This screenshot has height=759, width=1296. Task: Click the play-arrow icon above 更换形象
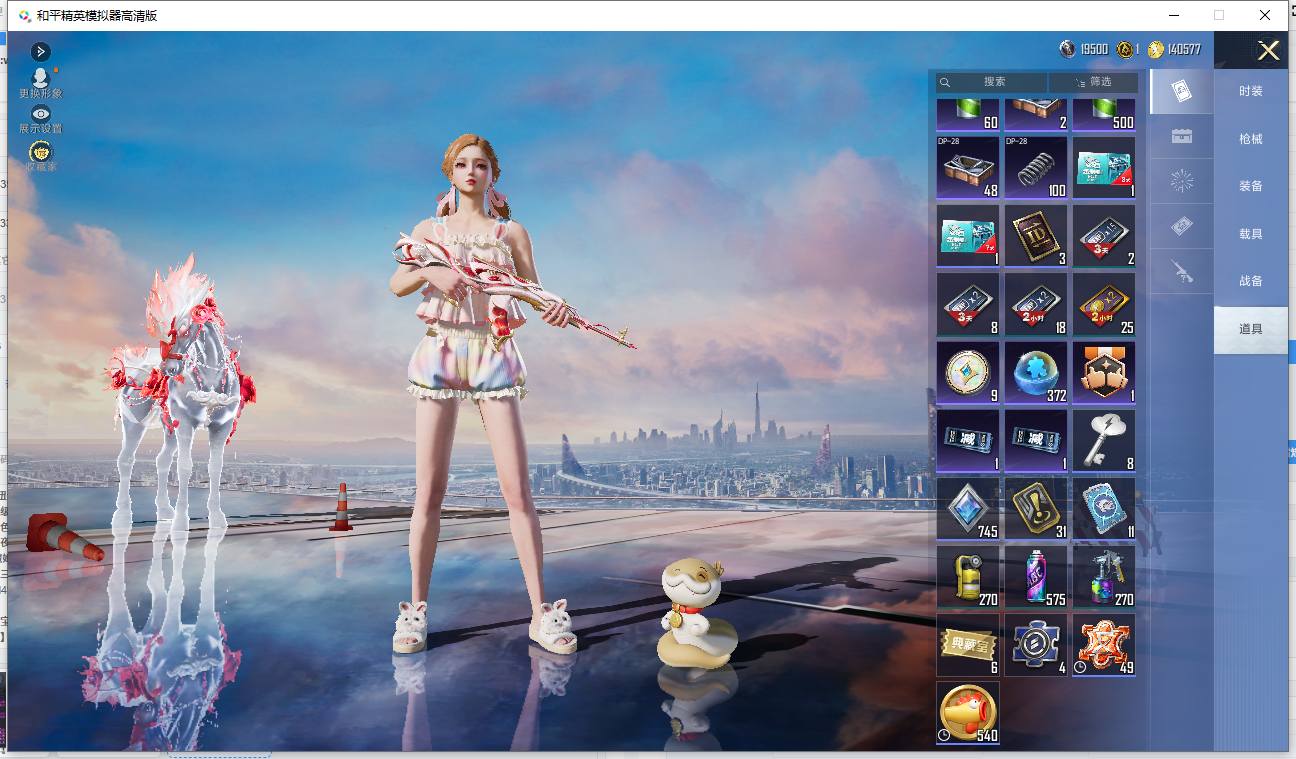[x=40, y=51]
